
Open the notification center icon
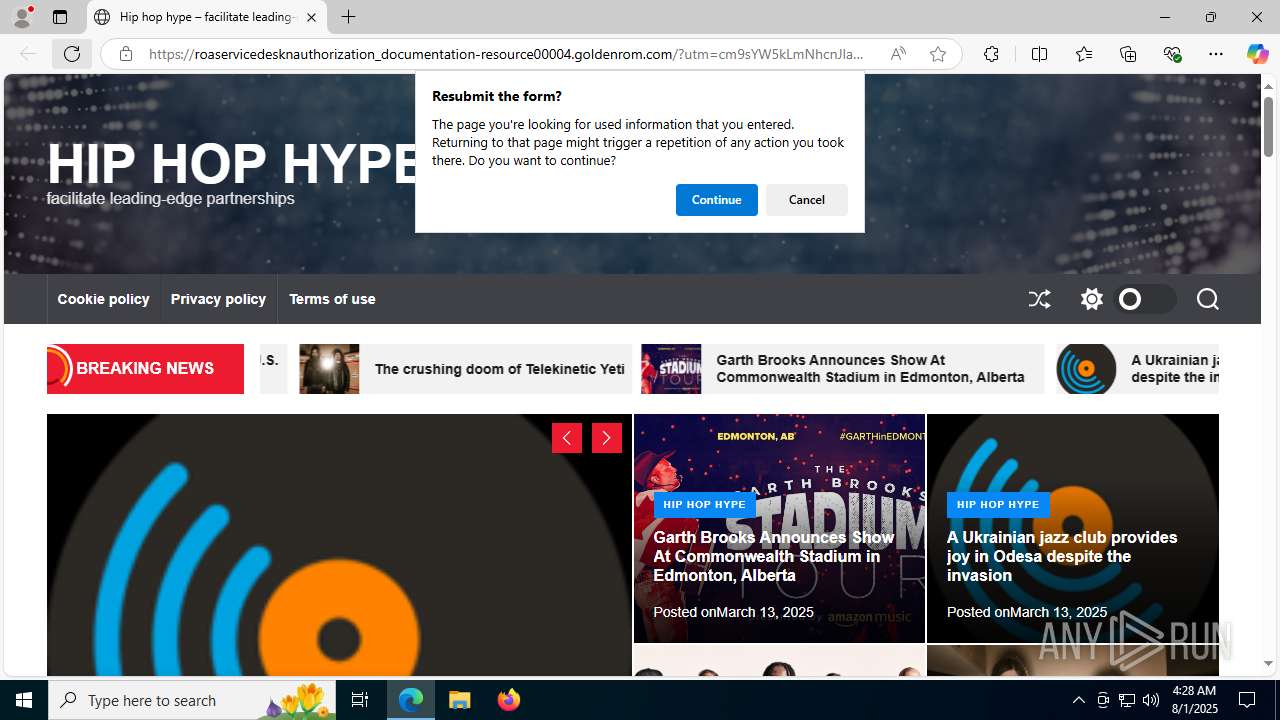tap(1247, 700)
